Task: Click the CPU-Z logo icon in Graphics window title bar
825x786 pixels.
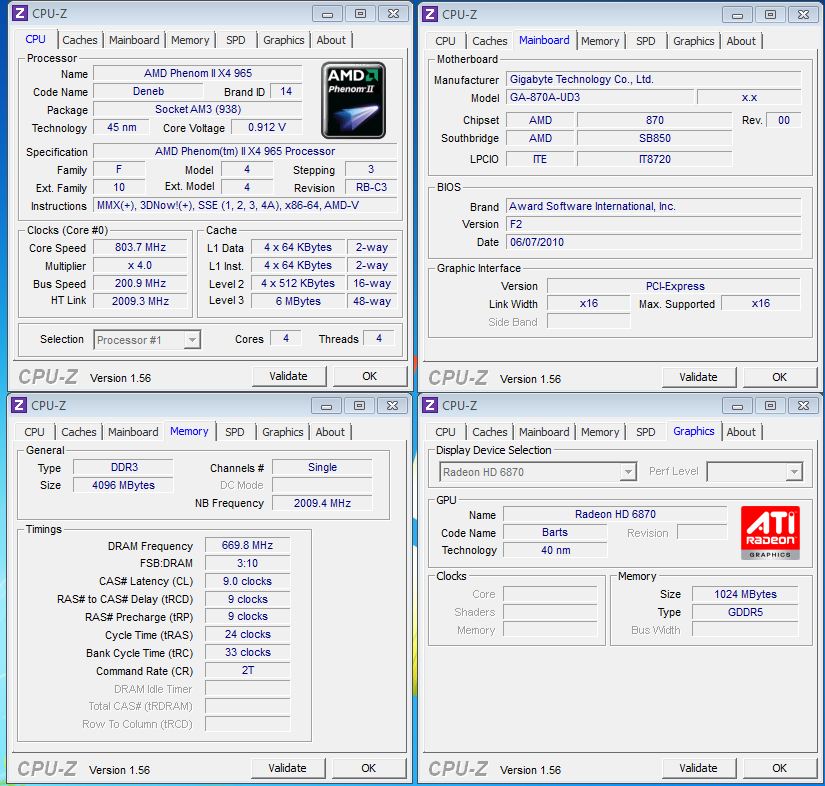Action: (430, 405)
